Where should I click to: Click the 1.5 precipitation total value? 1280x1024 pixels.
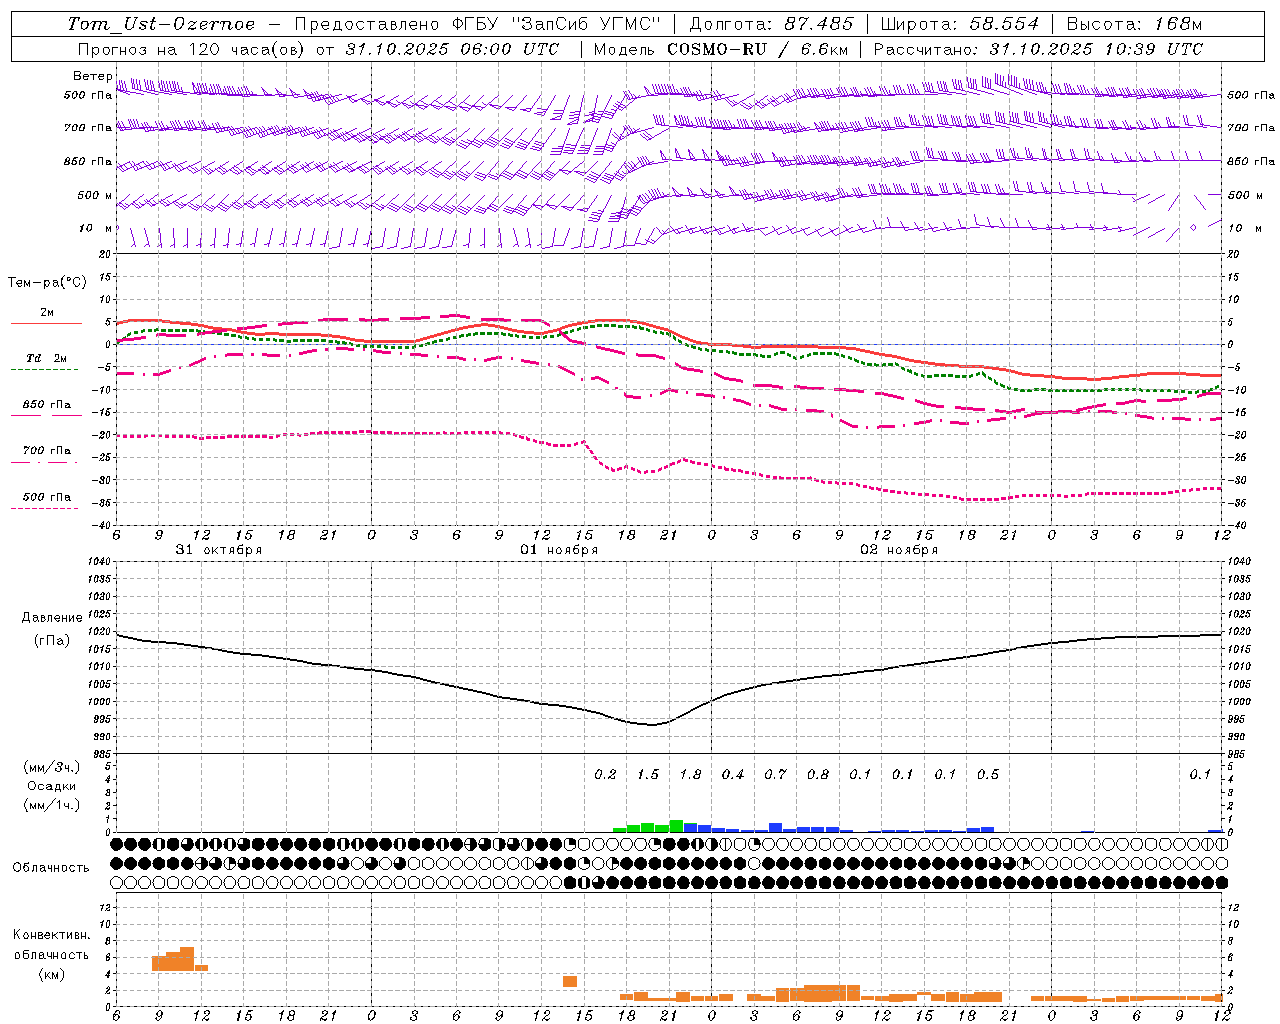(648, 775)
